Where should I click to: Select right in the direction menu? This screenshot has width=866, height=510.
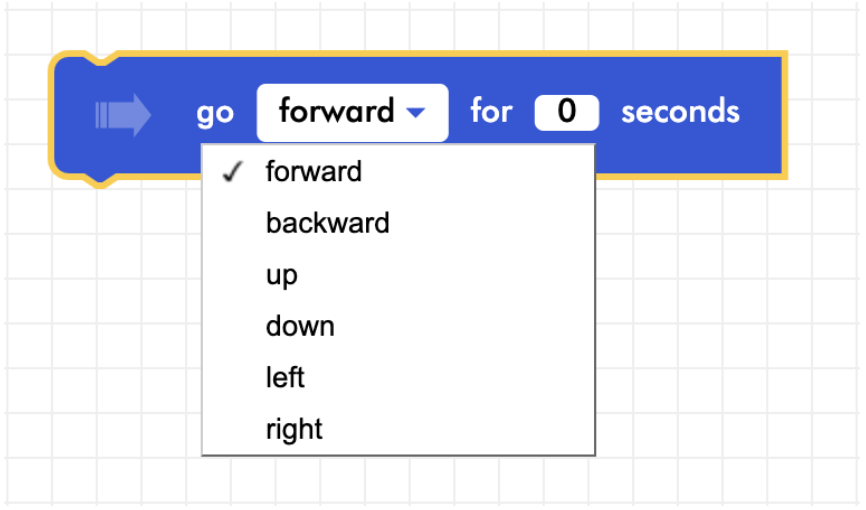tap(294, 430)
